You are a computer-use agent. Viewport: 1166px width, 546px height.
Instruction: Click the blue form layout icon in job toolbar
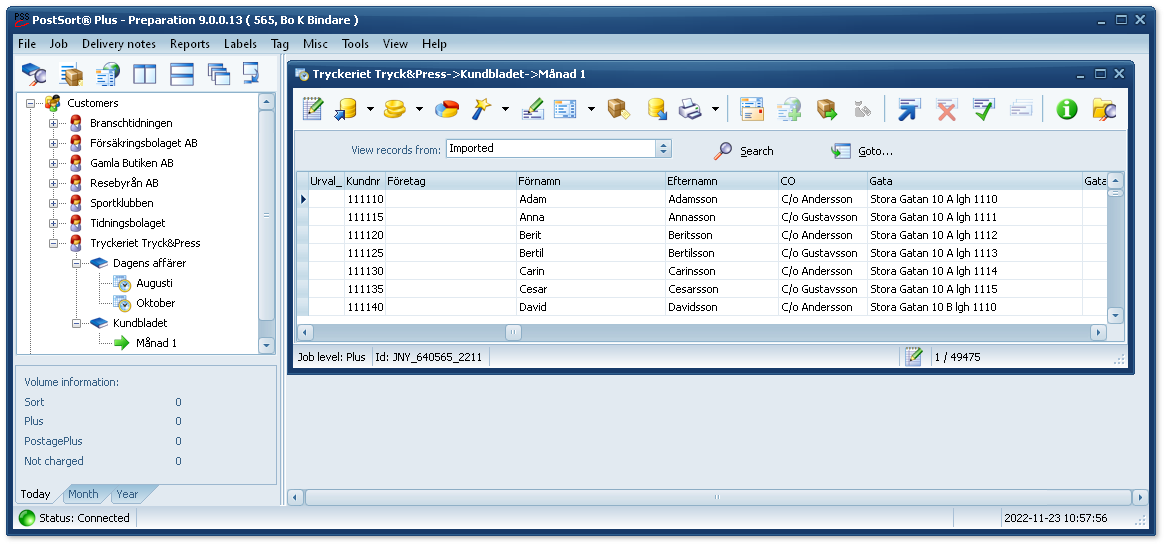coord(566,109)
